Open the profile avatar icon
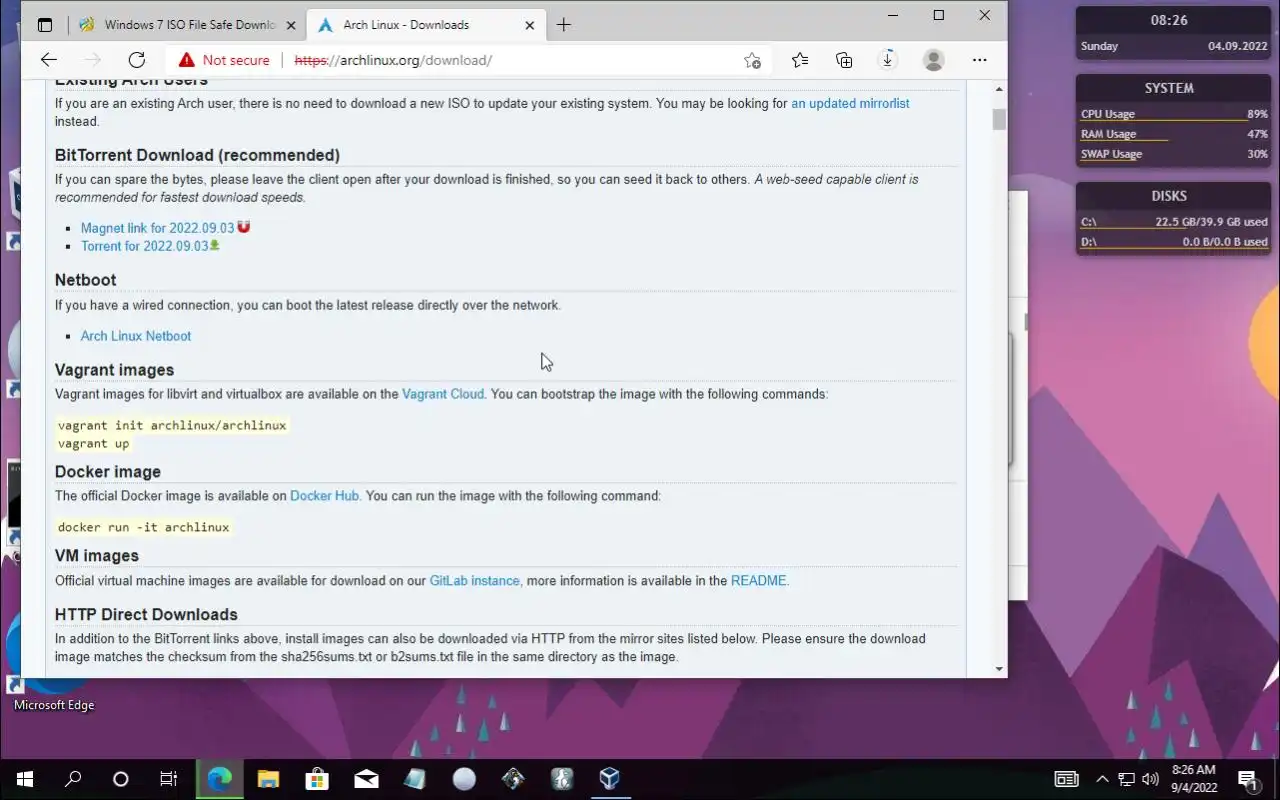The height and width of the screenshot is (800, 1280). 933,60
